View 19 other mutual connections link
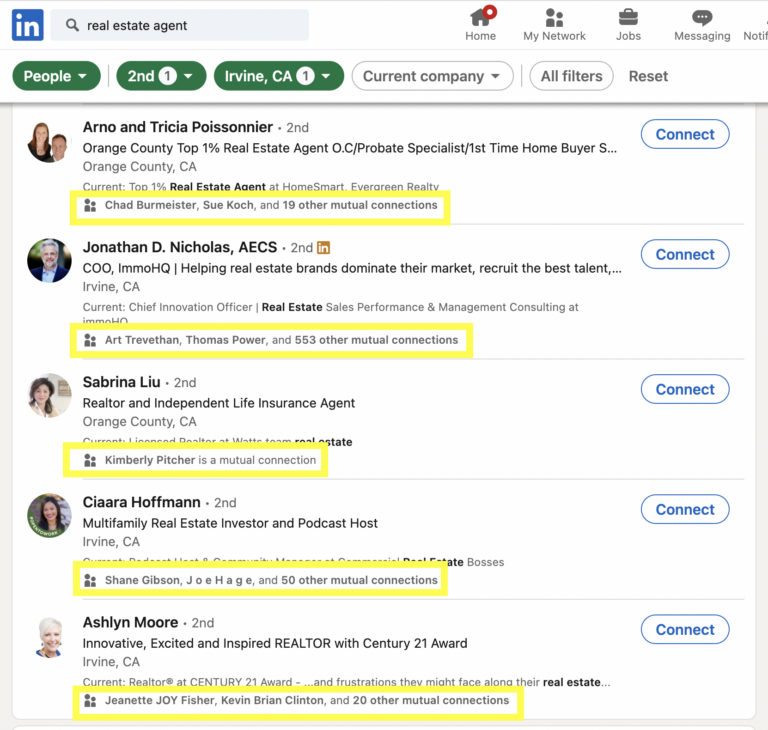Image resolution: width=768 pixels, height=730 pixels. click(360, 205)
